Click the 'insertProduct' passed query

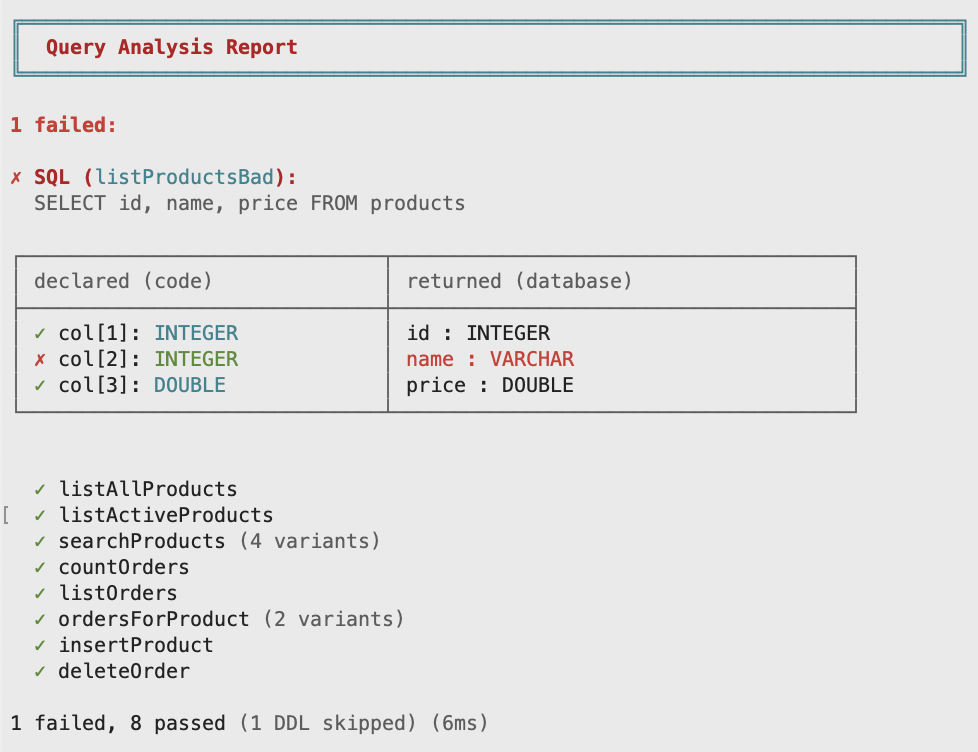[x=136, y=645]
